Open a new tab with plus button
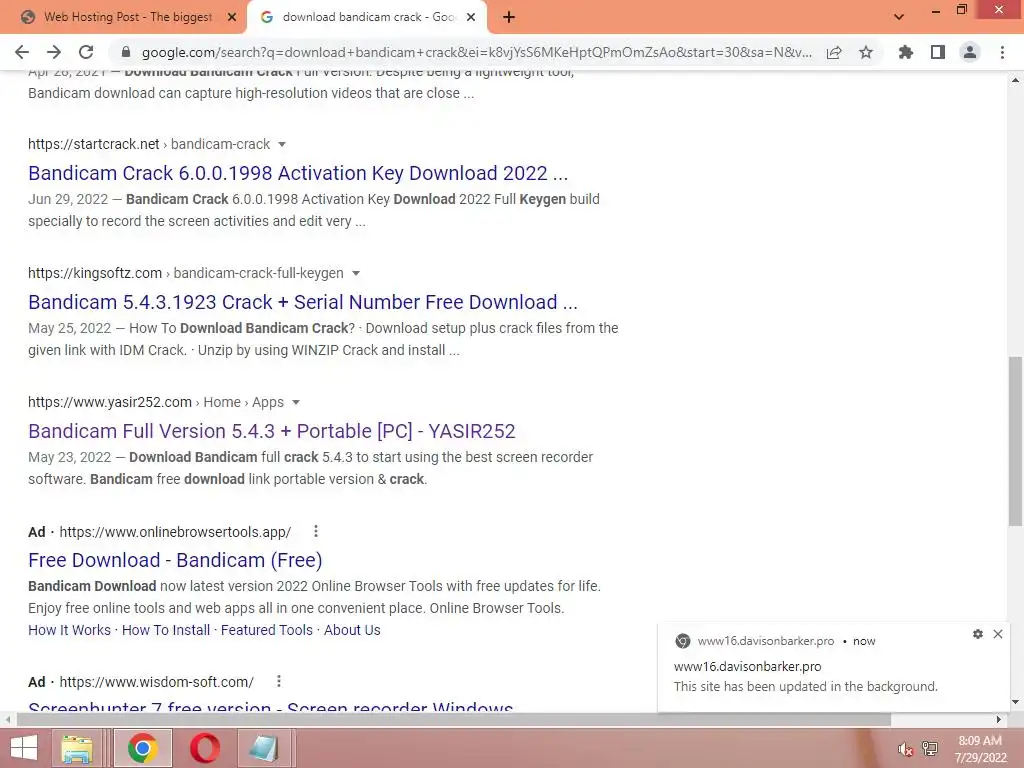The height and width of the screenshot is (768, 1024). [509, 18]
